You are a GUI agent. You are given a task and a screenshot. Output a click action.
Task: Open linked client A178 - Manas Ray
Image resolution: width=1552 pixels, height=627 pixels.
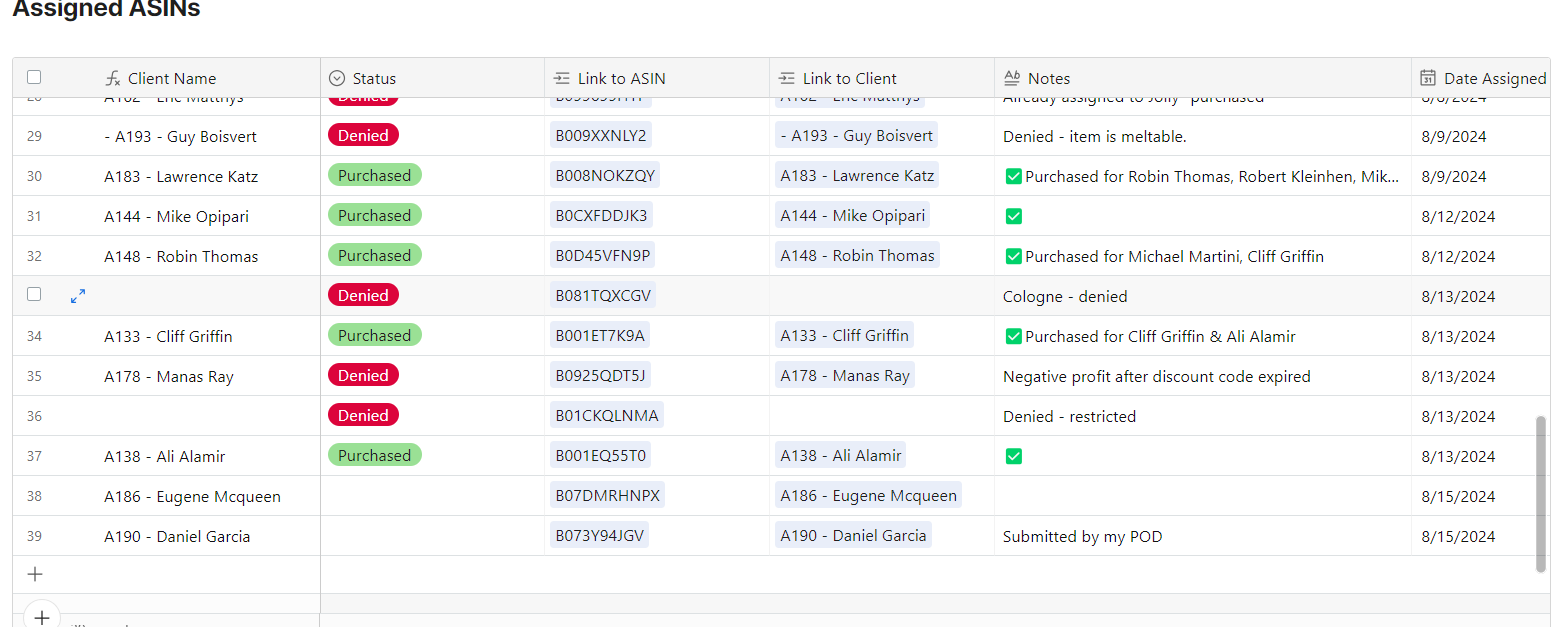[845, 375]
